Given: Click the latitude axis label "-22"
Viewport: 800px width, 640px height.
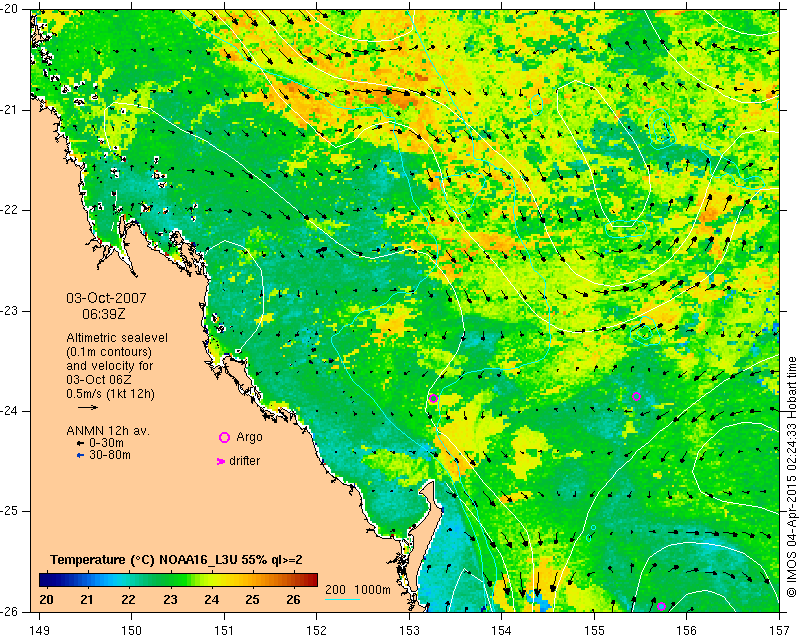Looking at the screenshot, I should [x=10, y=210].
